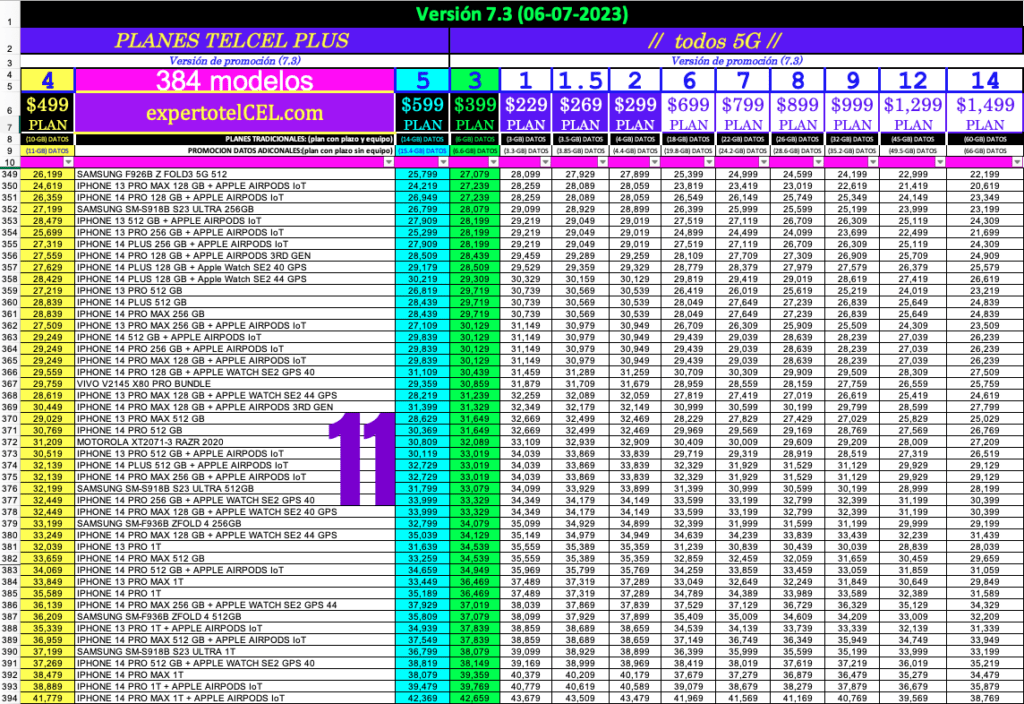Click the $799 plan price in row 383
The width and height of the screenshot is (1024, 704).
click(x=743, y=570)
